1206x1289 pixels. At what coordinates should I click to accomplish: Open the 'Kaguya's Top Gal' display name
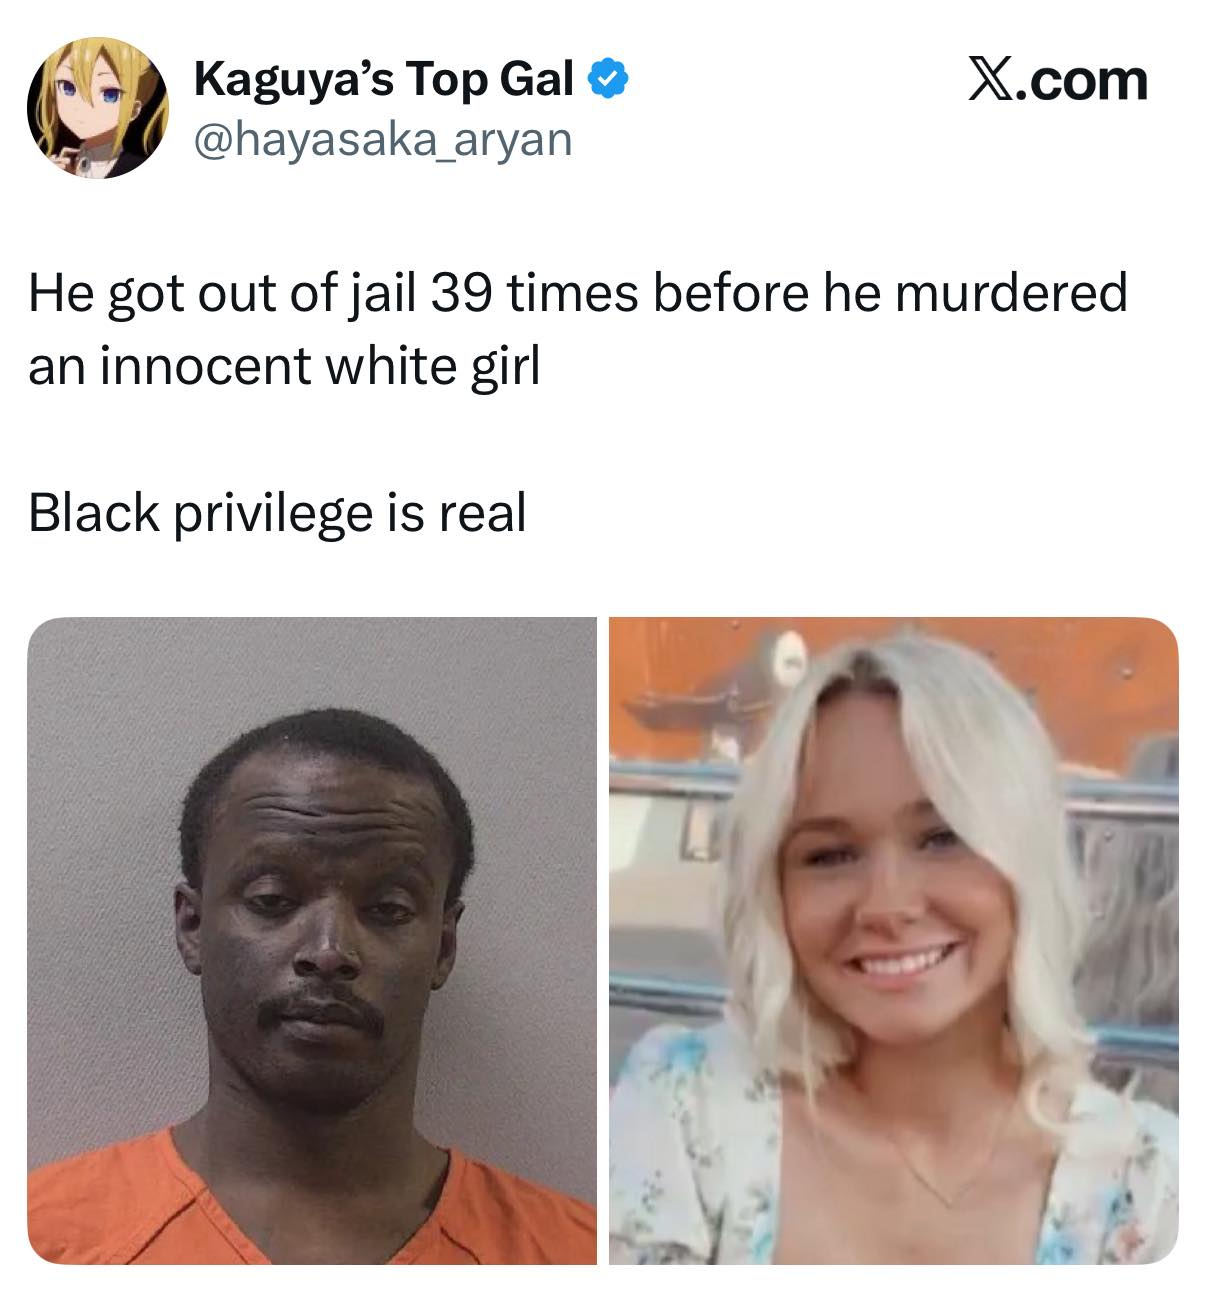(x=383, y=79)
